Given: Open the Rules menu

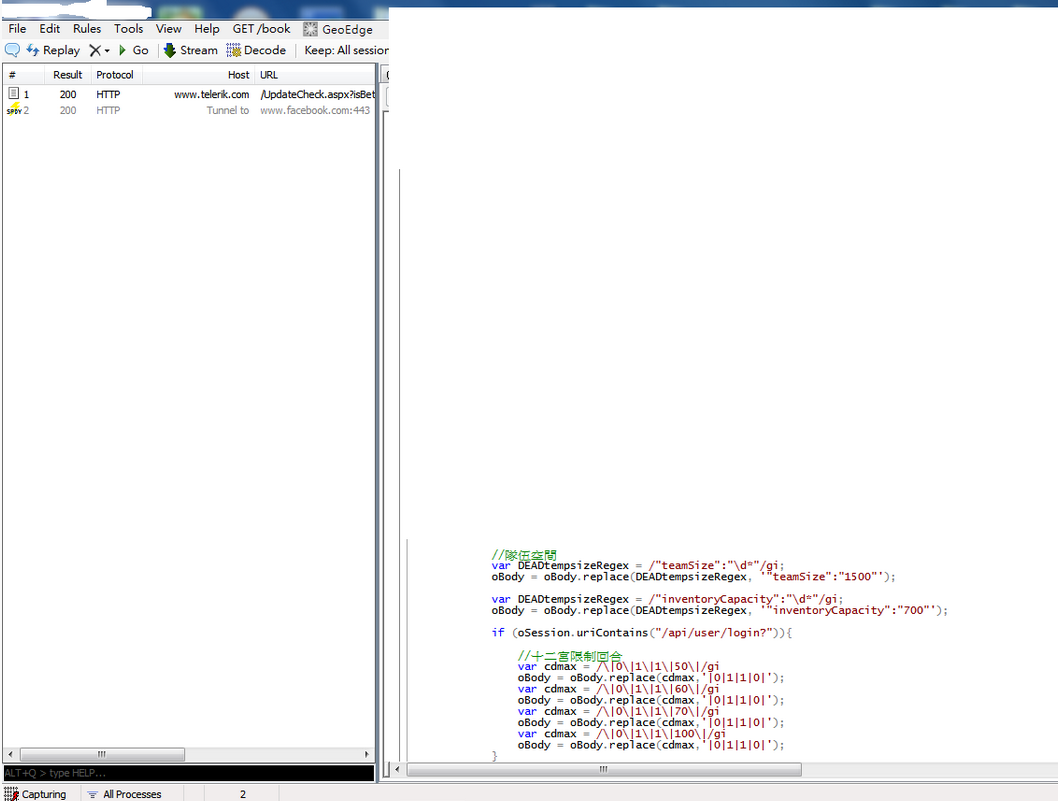Looking at the screenshot, I should pos(87,29).
